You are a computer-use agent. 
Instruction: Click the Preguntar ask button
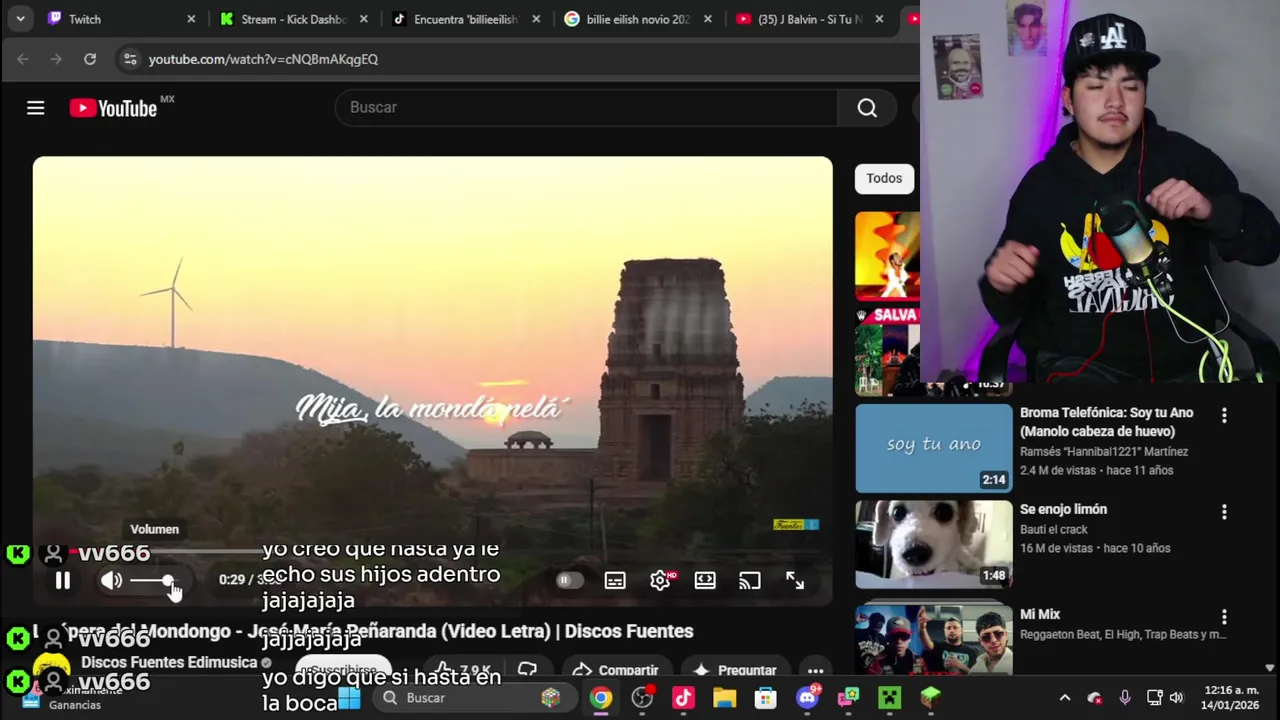(x=735, y=670)
